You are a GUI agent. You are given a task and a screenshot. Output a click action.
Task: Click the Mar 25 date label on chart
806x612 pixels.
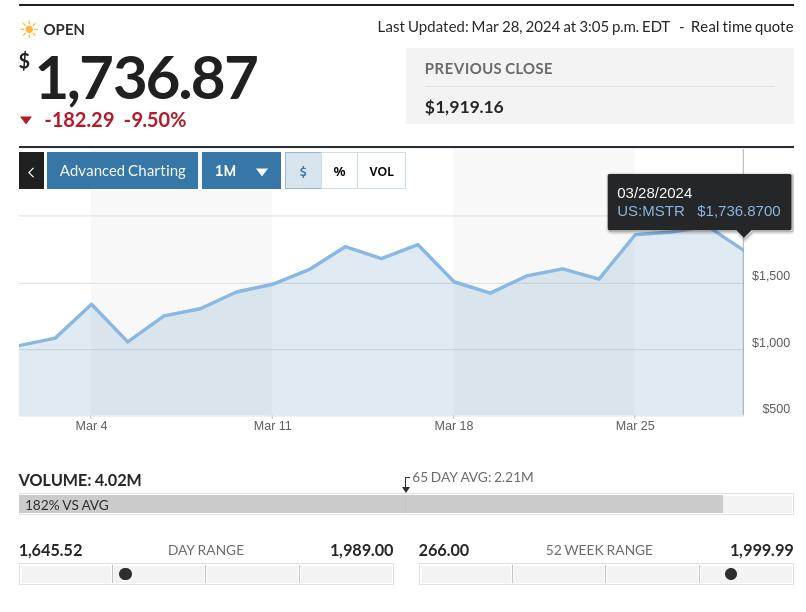point(635,426)
